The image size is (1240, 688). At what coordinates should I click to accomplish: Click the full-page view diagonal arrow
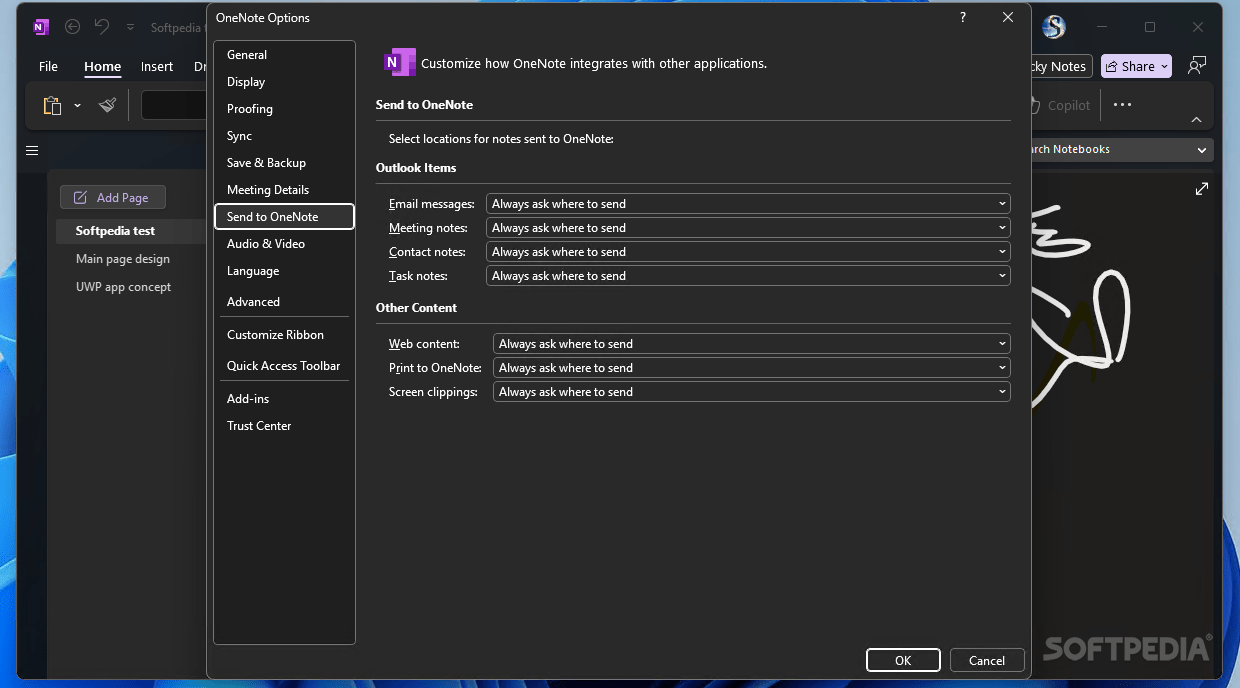point(1201,188)
